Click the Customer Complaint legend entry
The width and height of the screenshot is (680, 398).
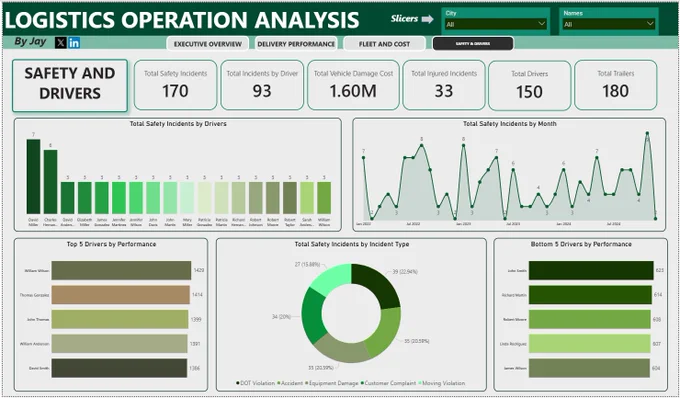[x=388, y=383]
